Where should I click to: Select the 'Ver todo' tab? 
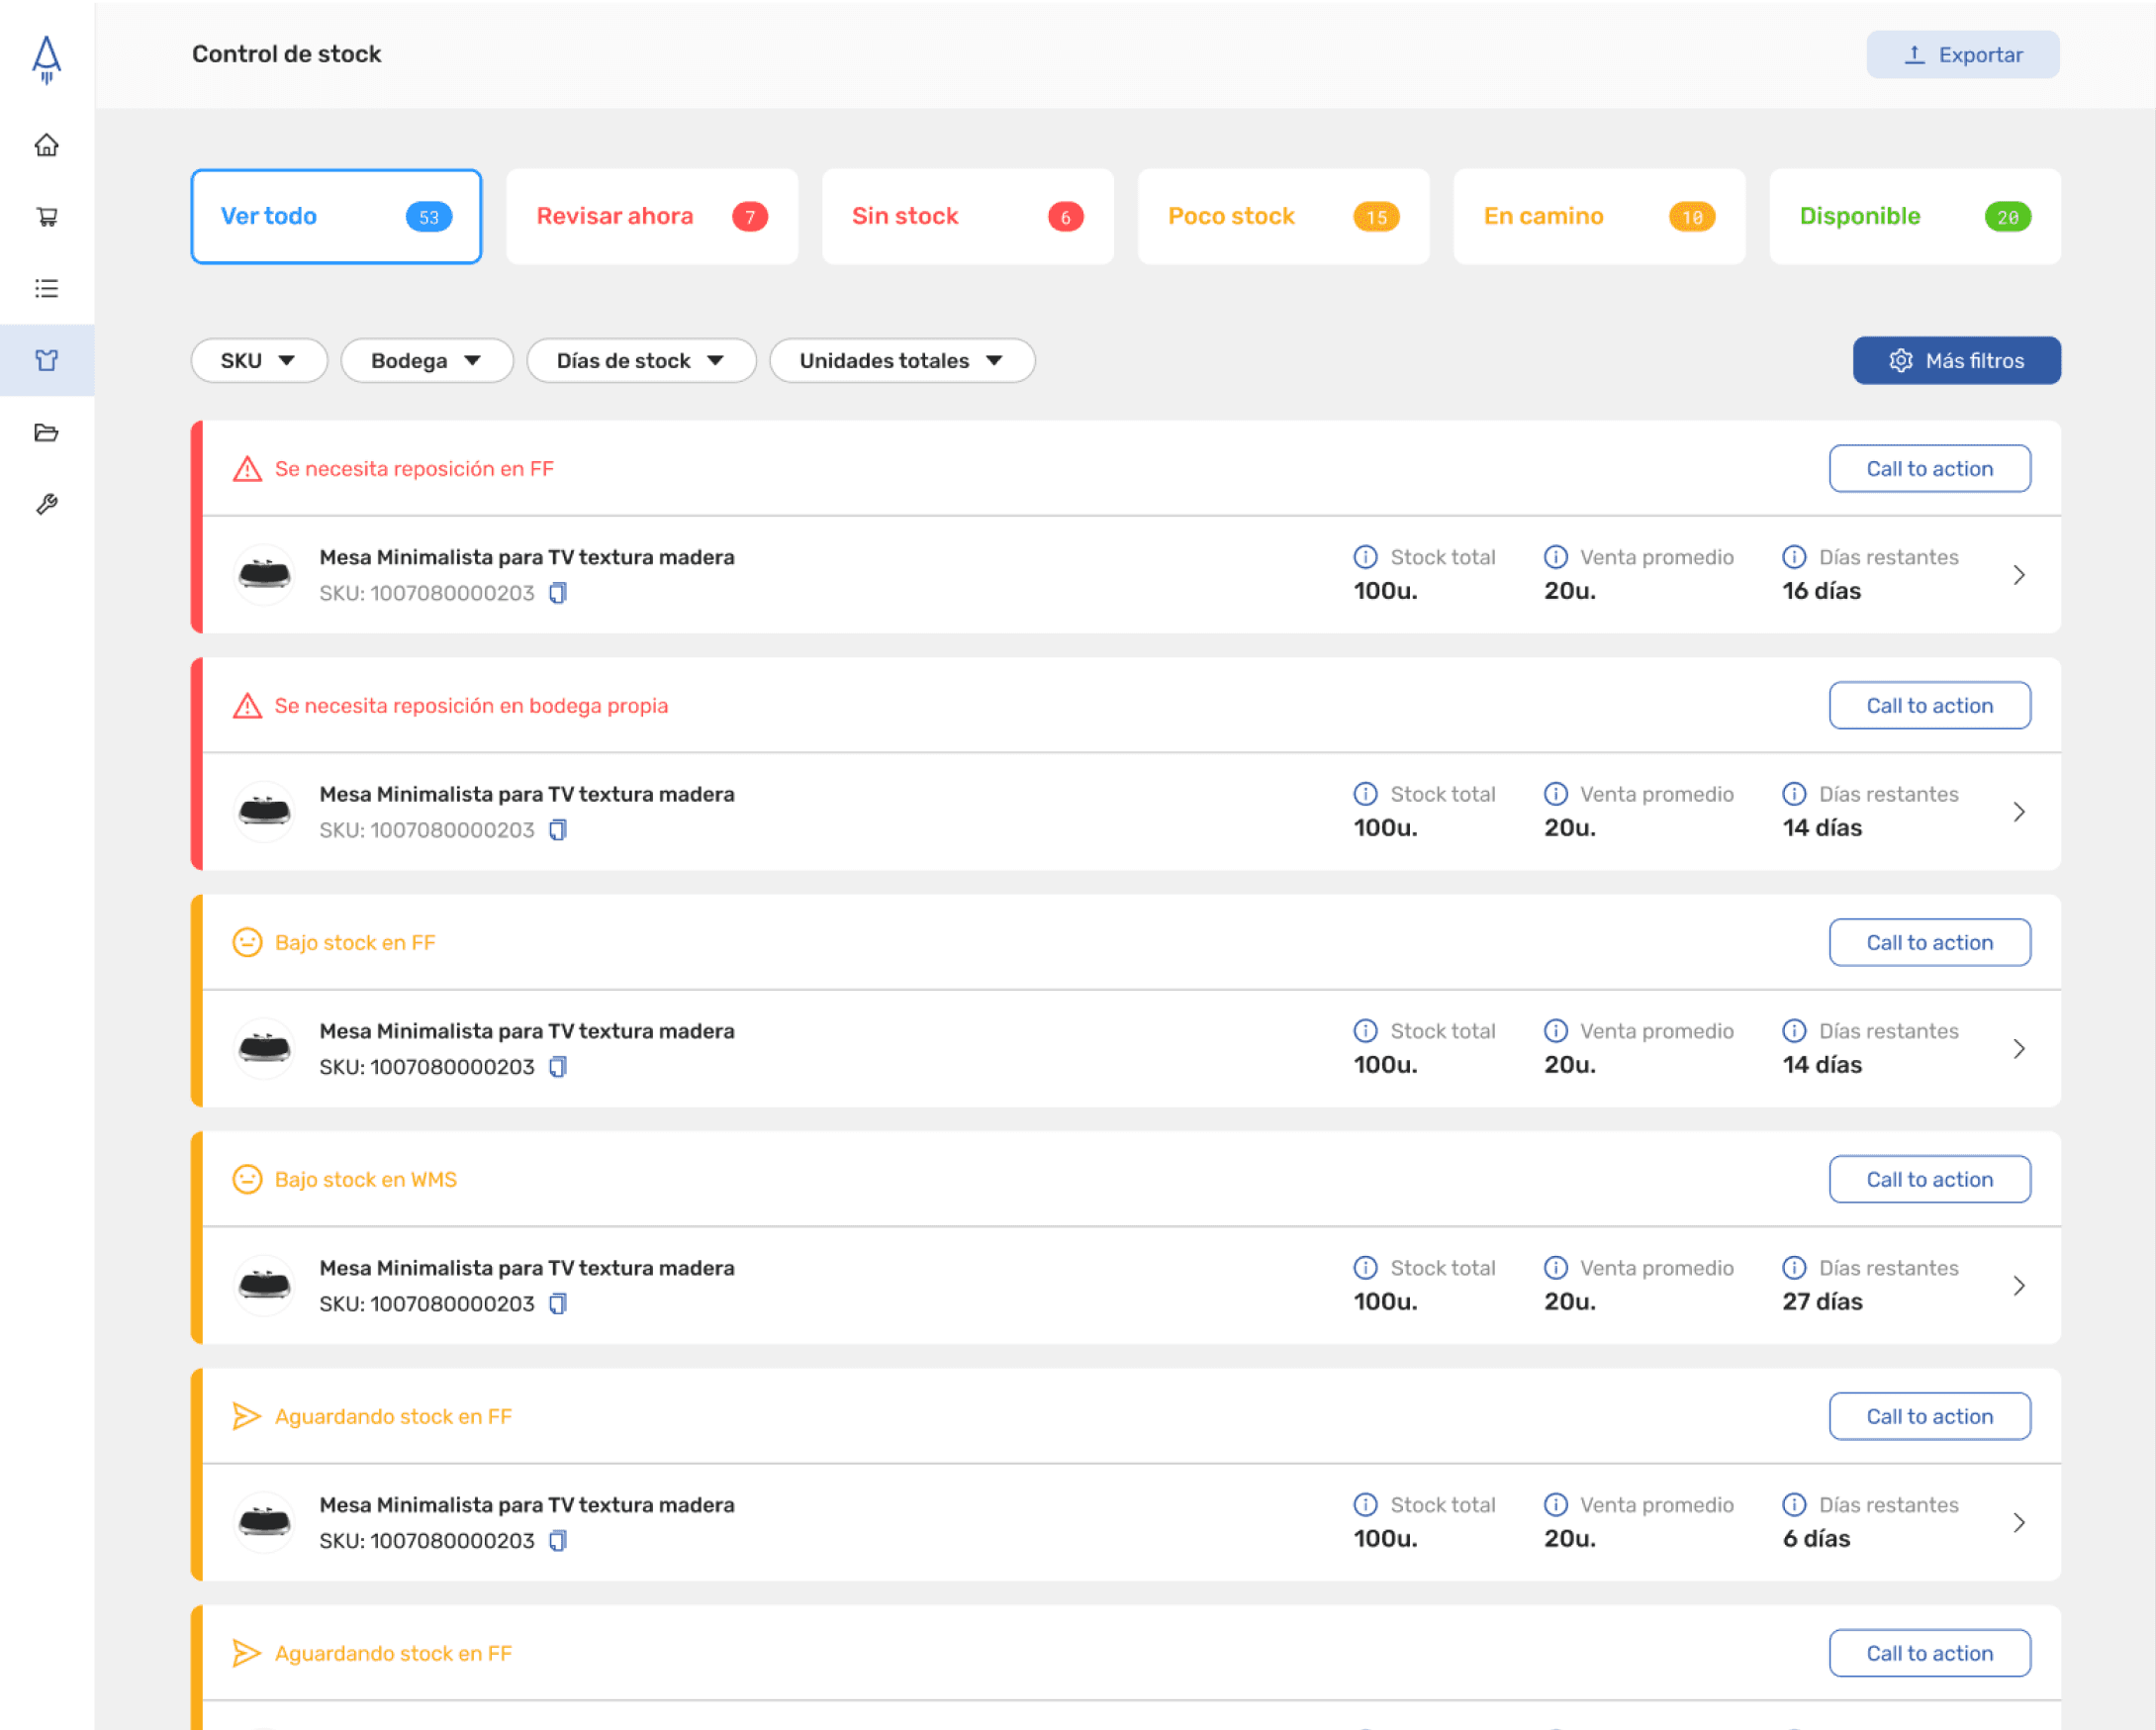coord(336,217)
